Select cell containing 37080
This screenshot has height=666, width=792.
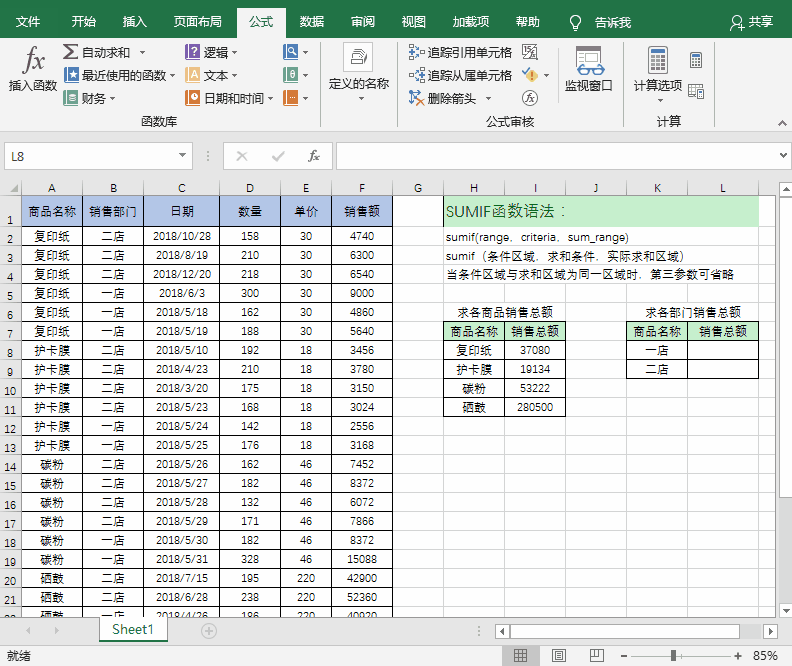click(x=535, y=350)
